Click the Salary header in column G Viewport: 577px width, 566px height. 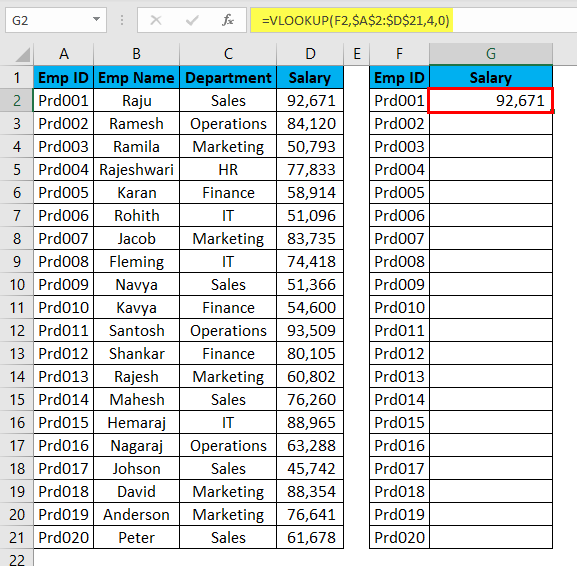491,78
